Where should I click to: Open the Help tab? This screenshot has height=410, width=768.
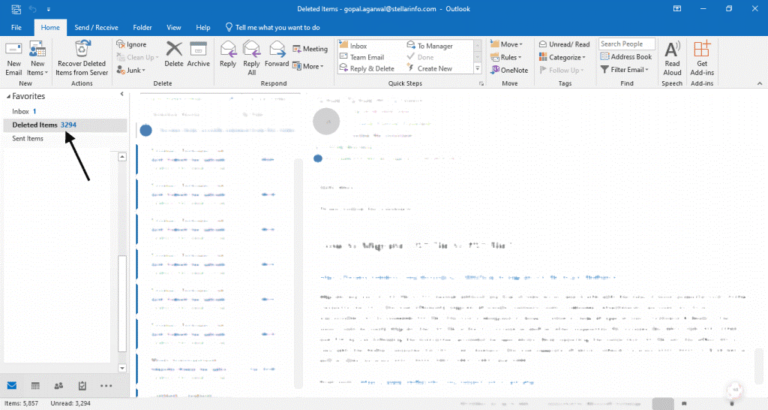tap(203, 27)
